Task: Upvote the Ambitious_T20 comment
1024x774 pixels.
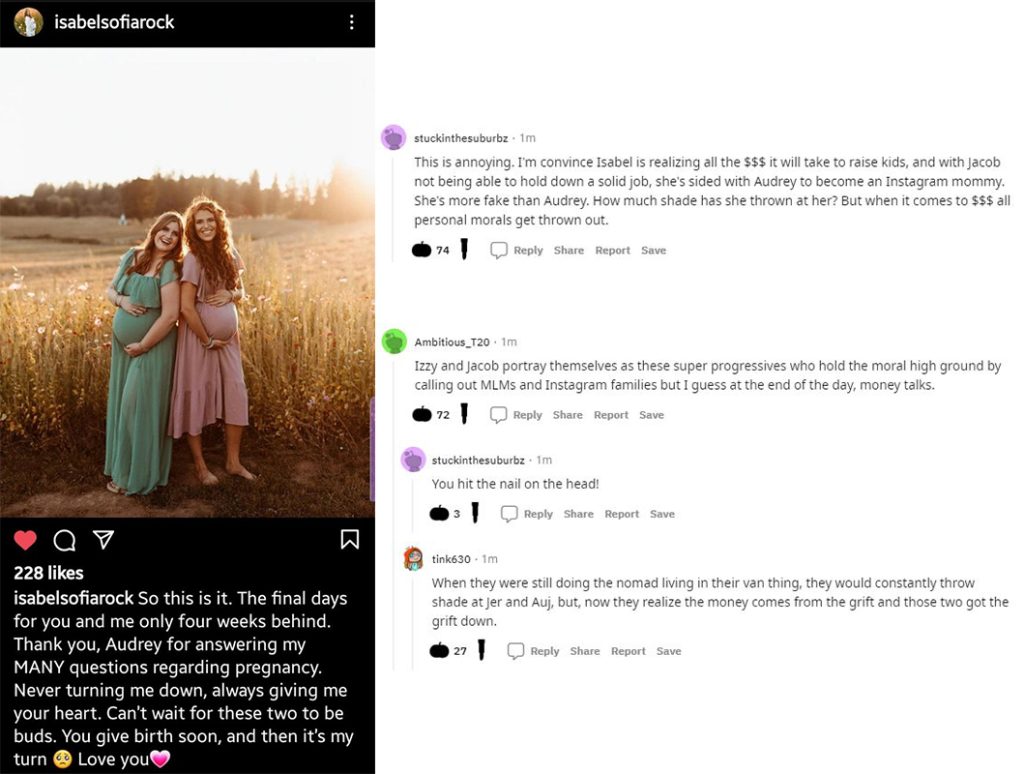Action: tap(421, 414)
